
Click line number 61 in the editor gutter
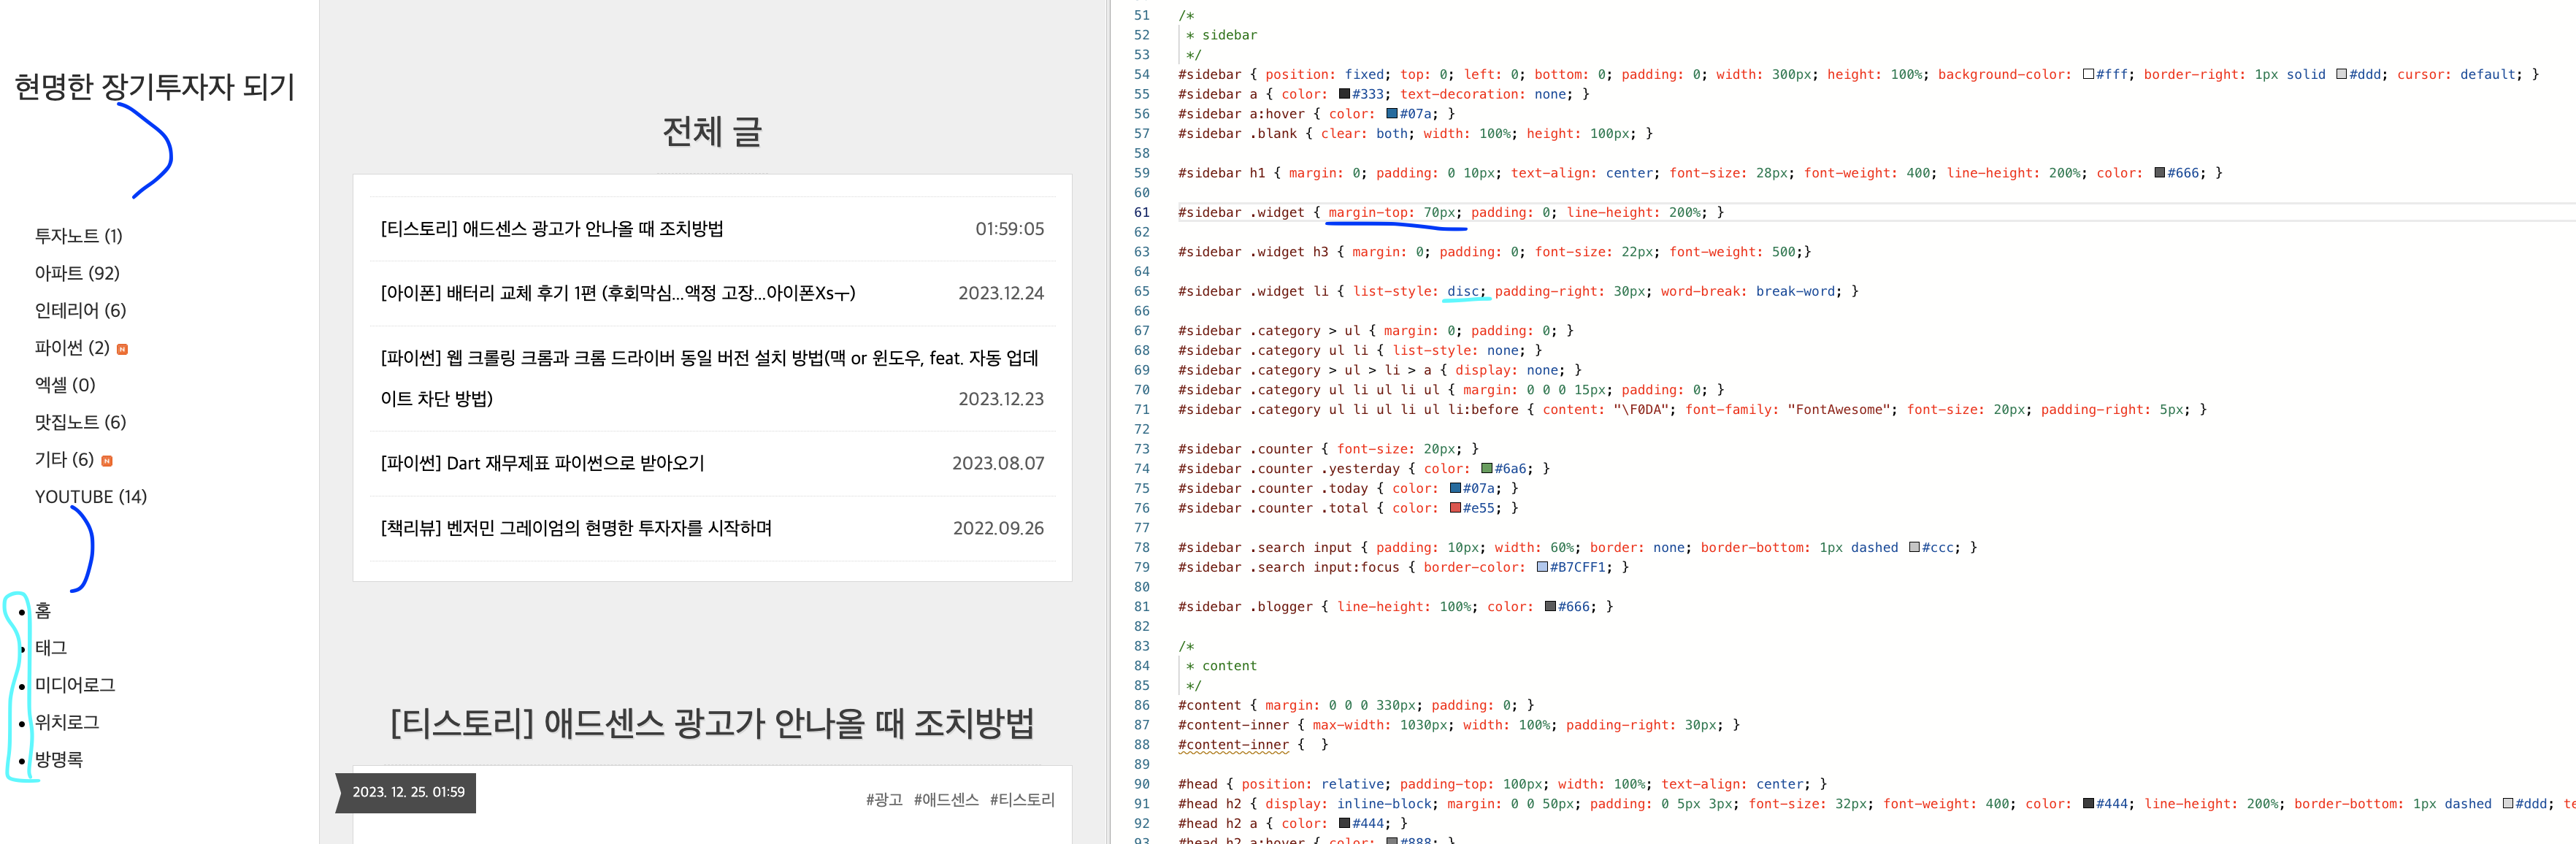(1141, 212)
